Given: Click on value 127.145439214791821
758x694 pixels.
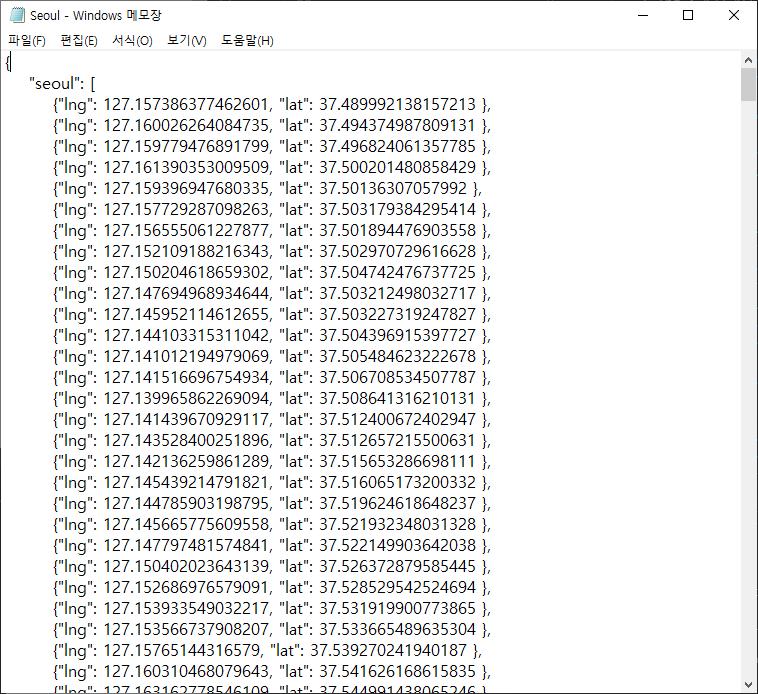Looking at the screenshot, I should click(x=186, y=483).
